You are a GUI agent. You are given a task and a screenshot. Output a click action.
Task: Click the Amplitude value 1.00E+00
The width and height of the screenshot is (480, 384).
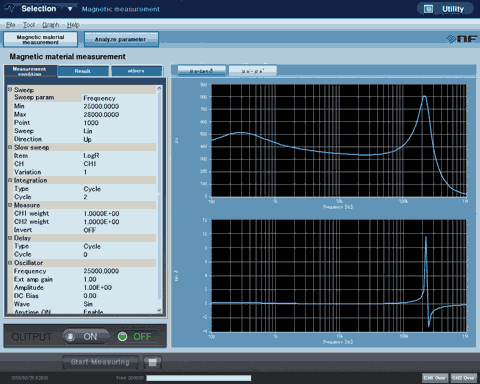[x=97, y=287]
